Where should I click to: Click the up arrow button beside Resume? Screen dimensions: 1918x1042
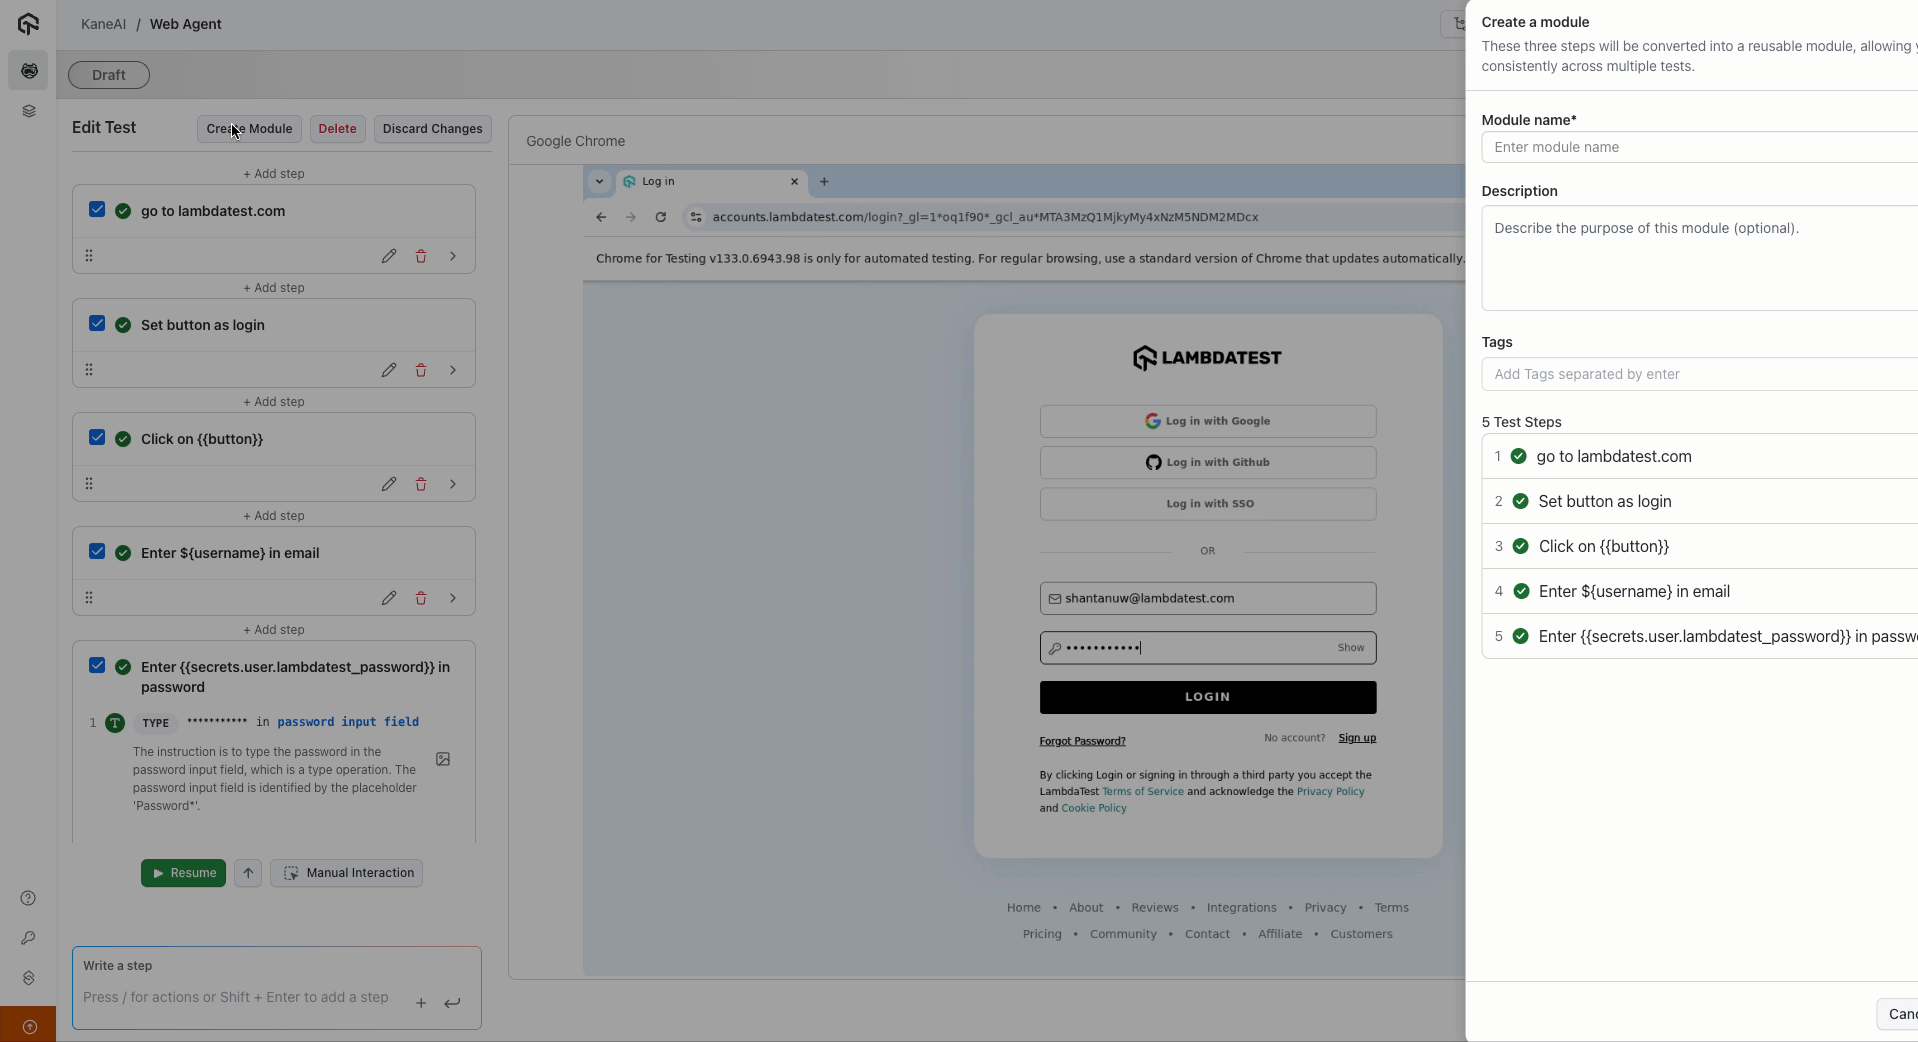[248, 873]
